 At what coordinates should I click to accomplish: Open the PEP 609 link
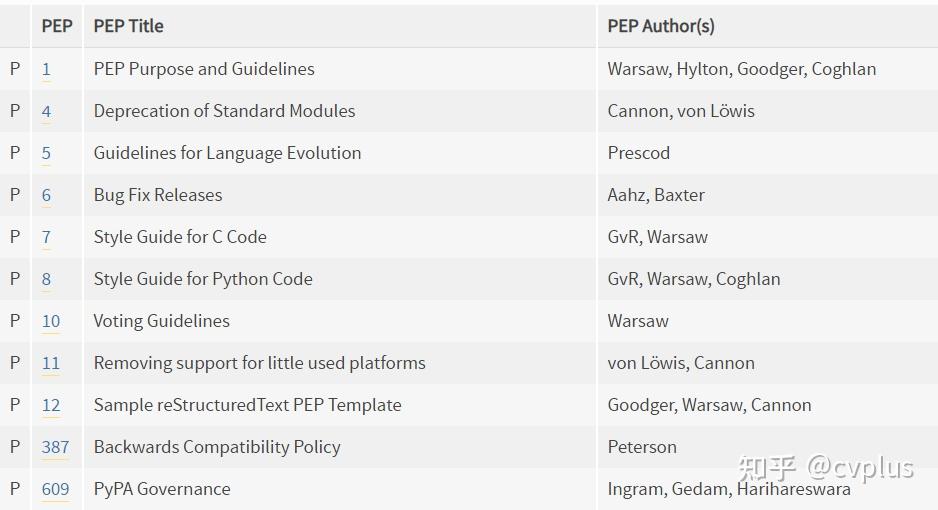pyautogui.click(x=55, y=489)
